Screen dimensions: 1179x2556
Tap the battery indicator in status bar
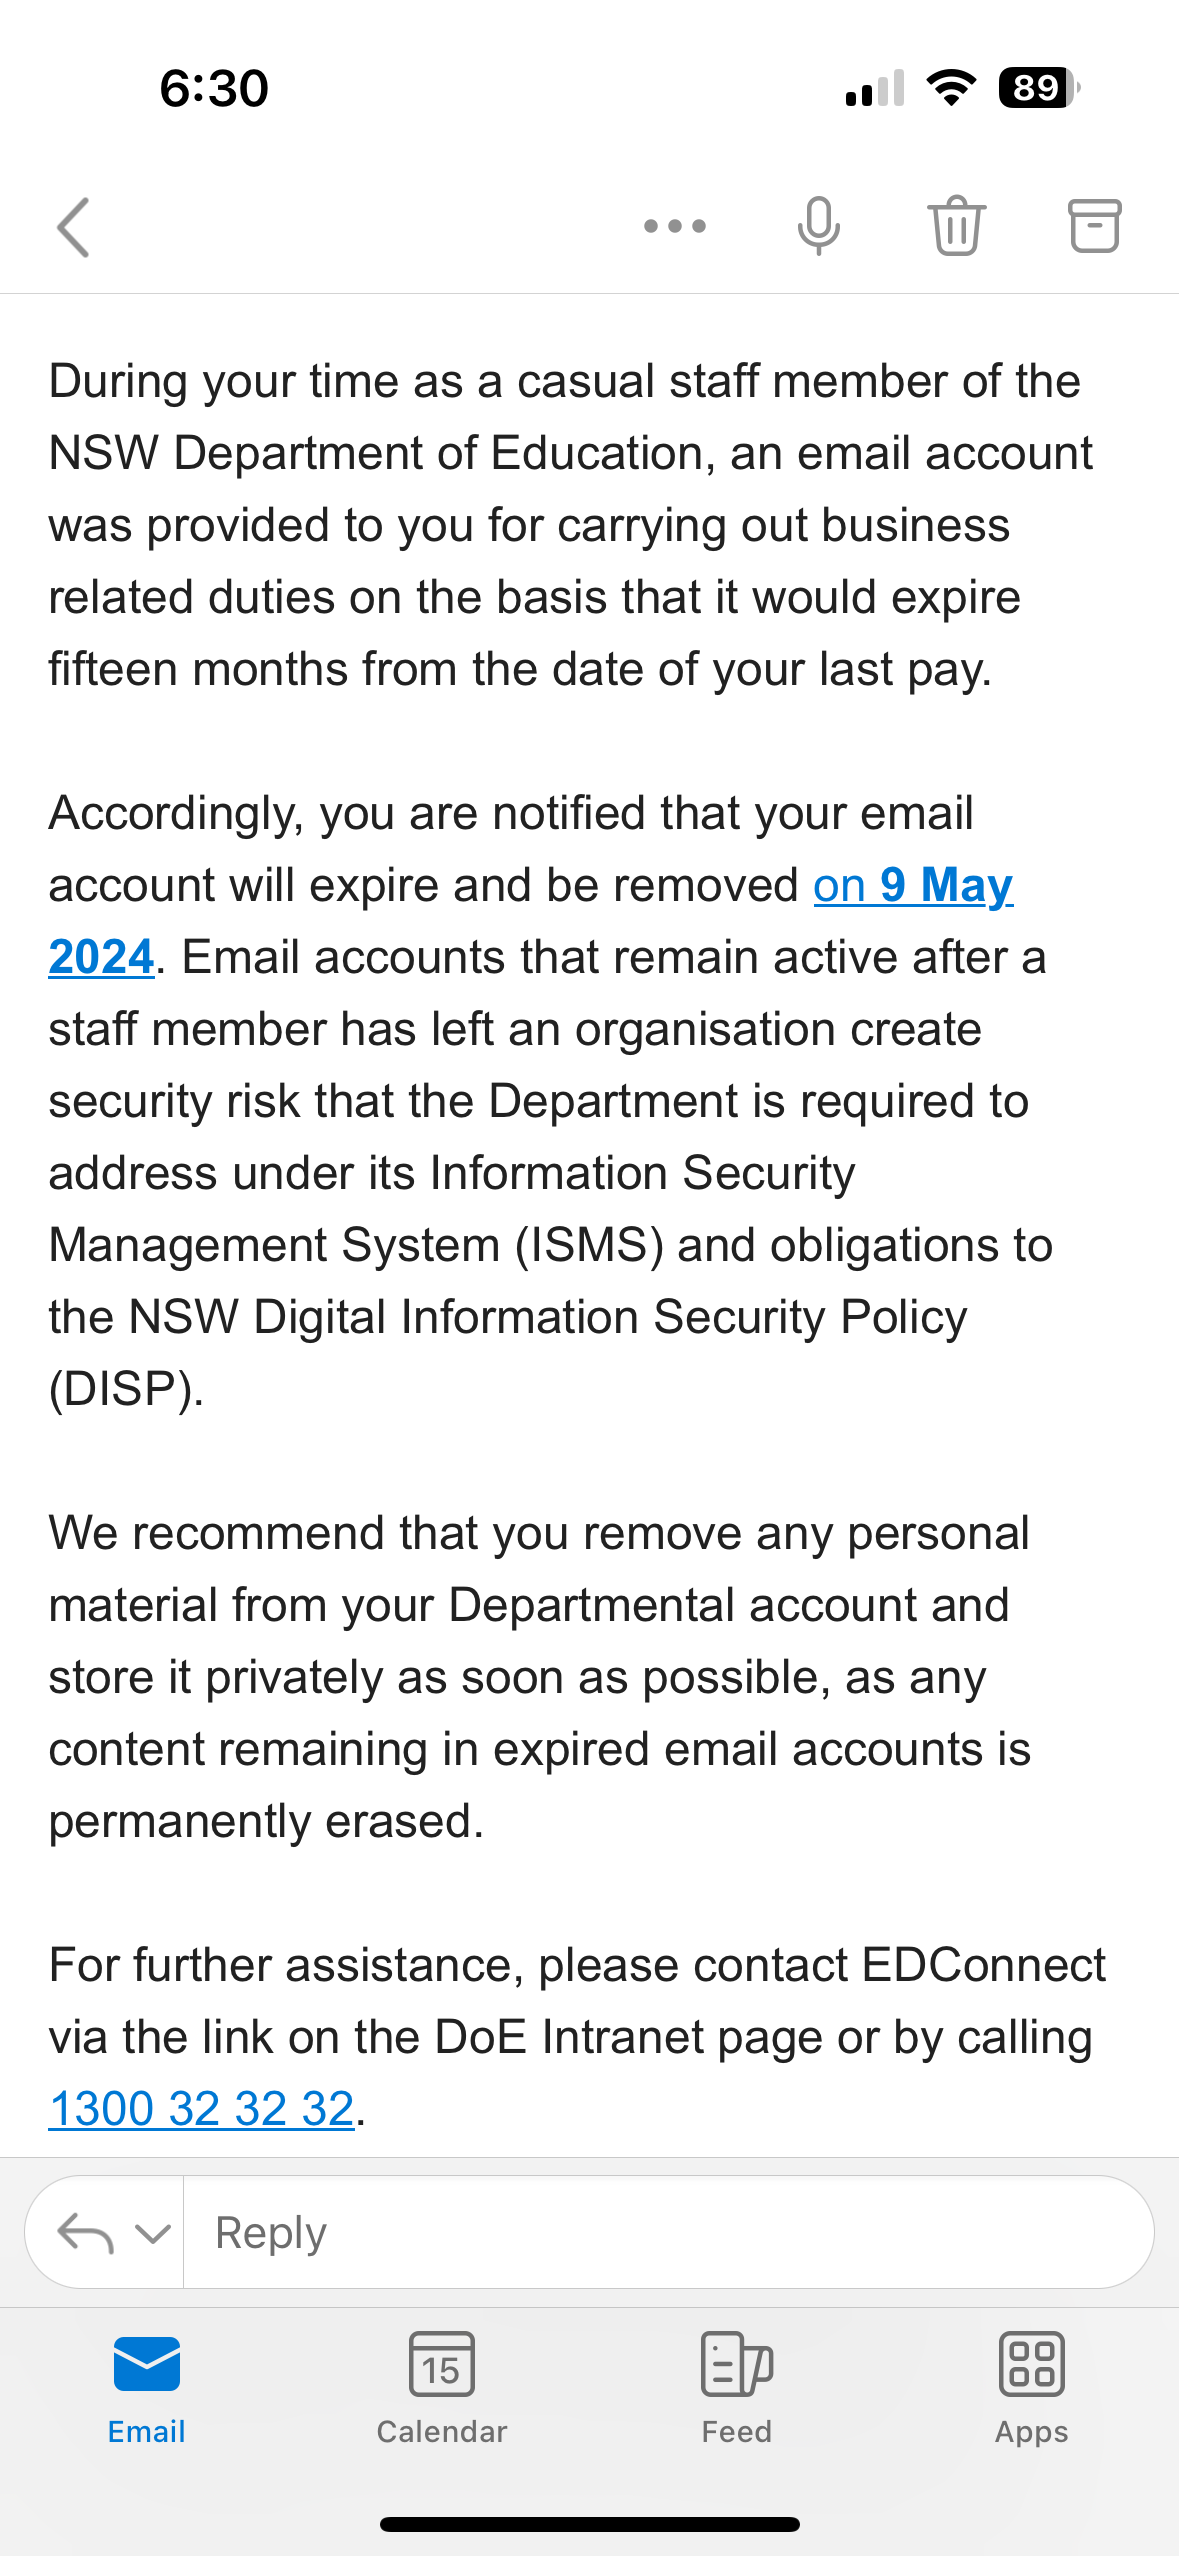coord(1038,88)
